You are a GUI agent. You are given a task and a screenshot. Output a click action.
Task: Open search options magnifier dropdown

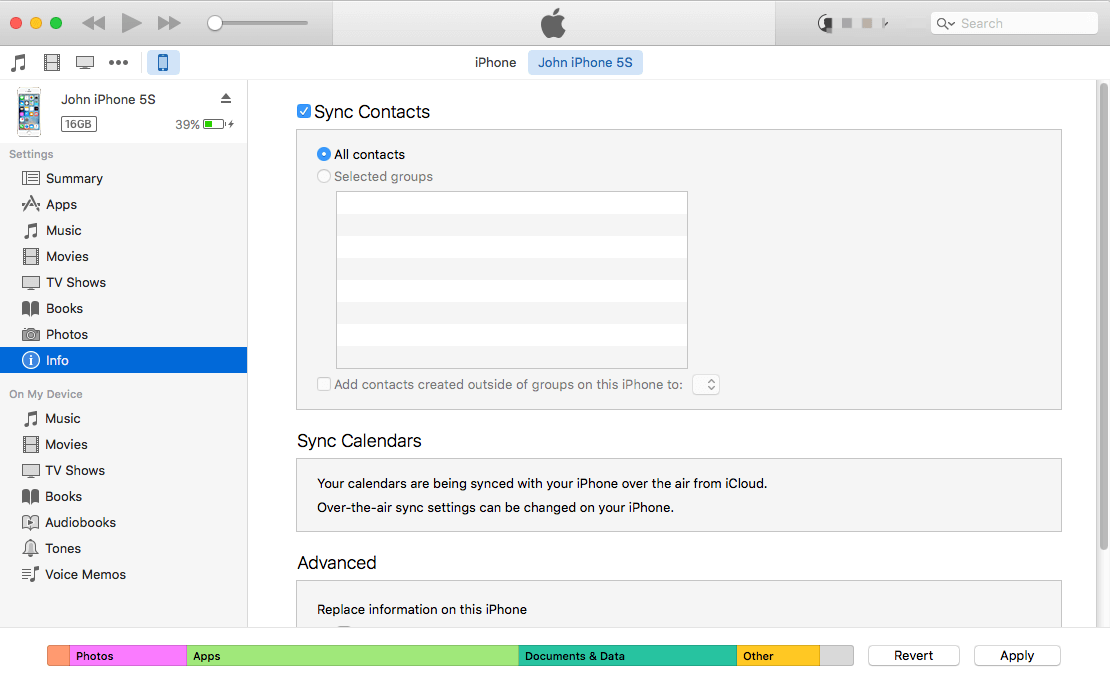[x=946, y=23]
